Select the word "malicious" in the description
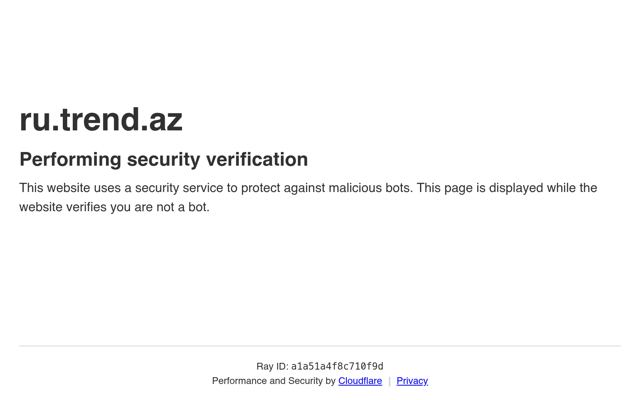 point(355,188)
